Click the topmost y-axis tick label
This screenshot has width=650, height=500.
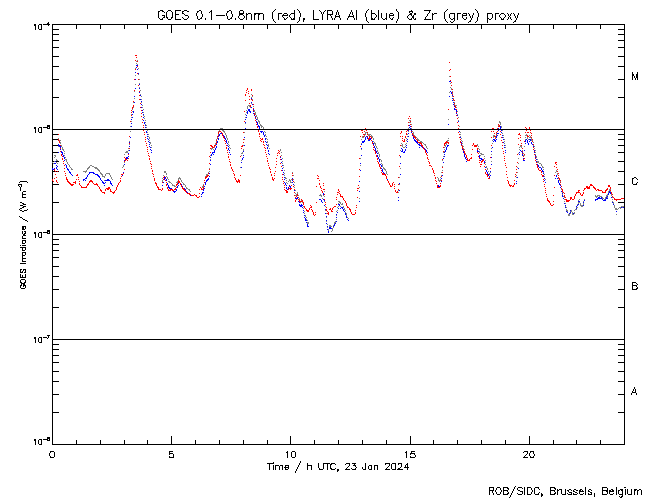tap(40, 25)
